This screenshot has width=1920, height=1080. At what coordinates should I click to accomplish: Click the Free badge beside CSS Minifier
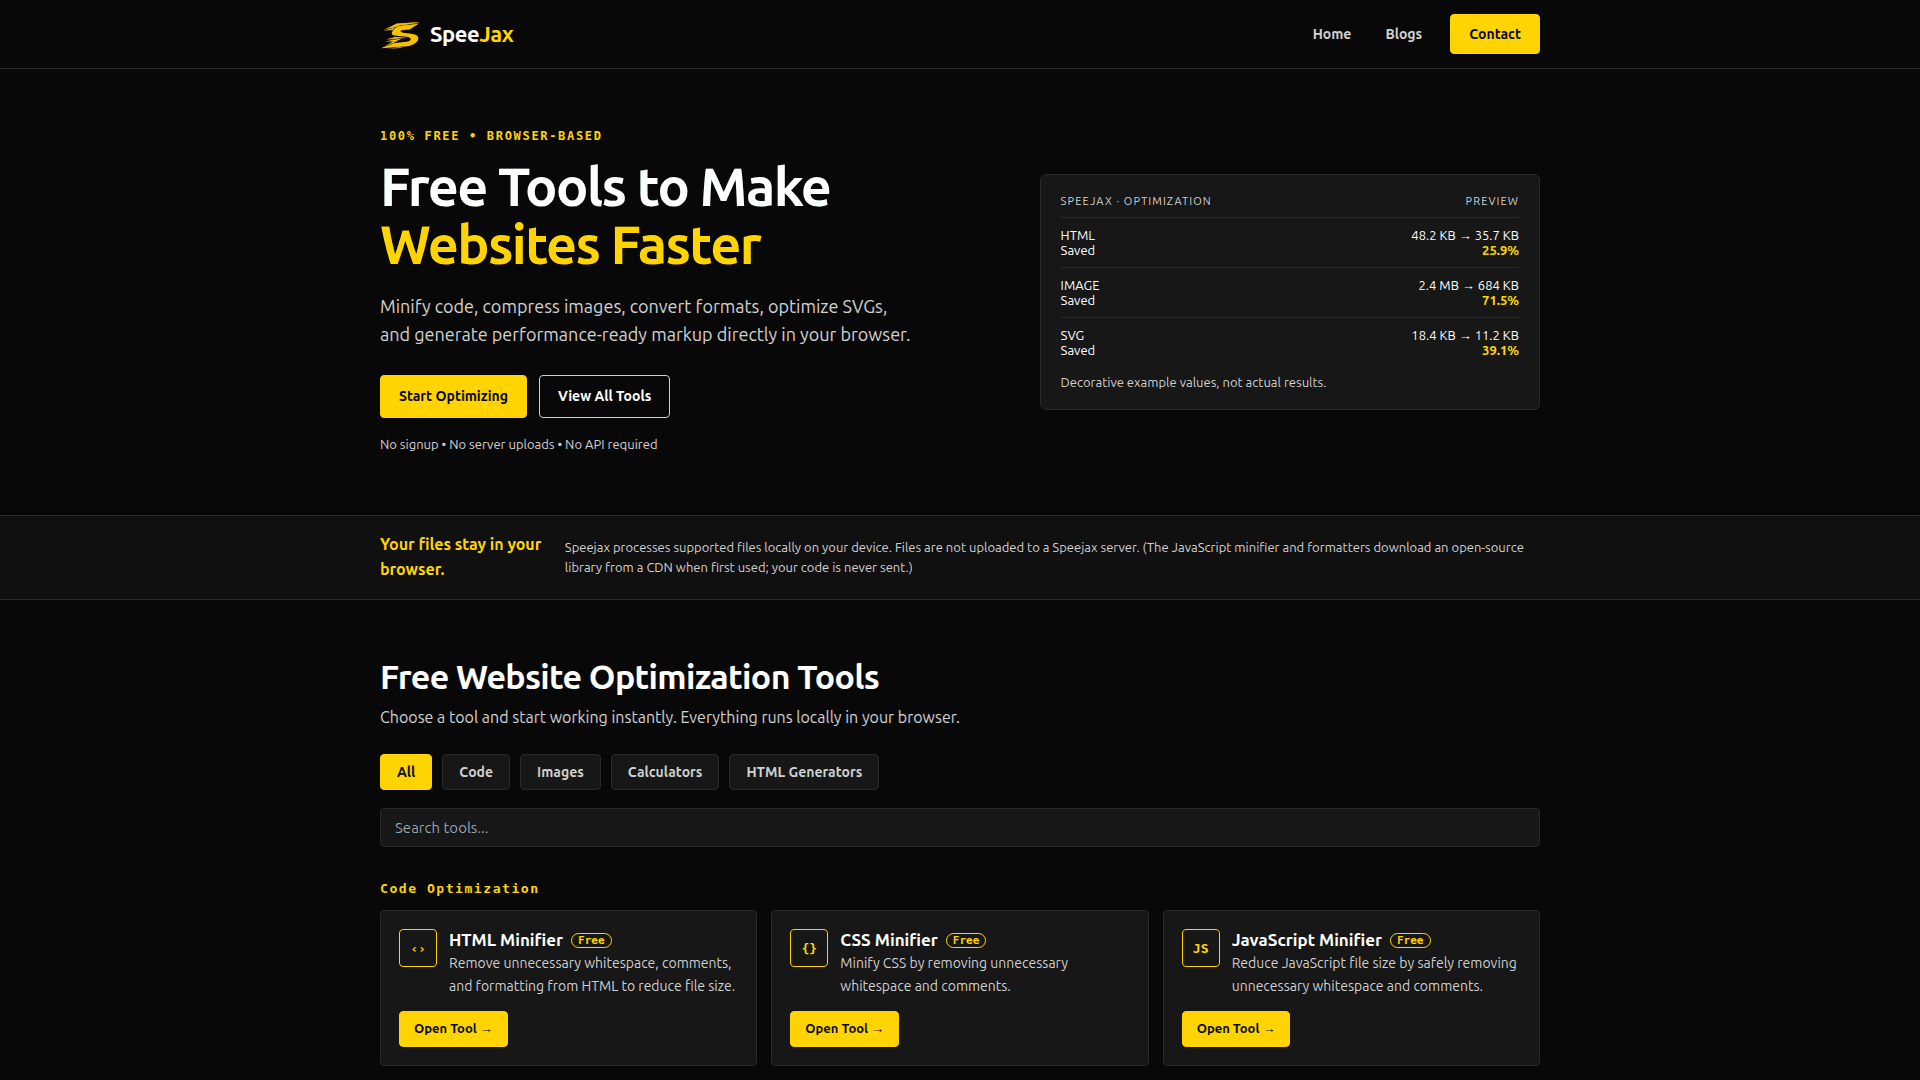[966, 940]
